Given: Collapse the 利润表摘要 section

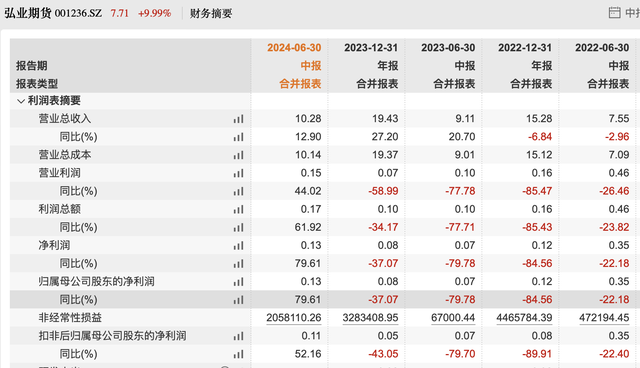Looking at the screenshot, I should click(x=21, y=101).
